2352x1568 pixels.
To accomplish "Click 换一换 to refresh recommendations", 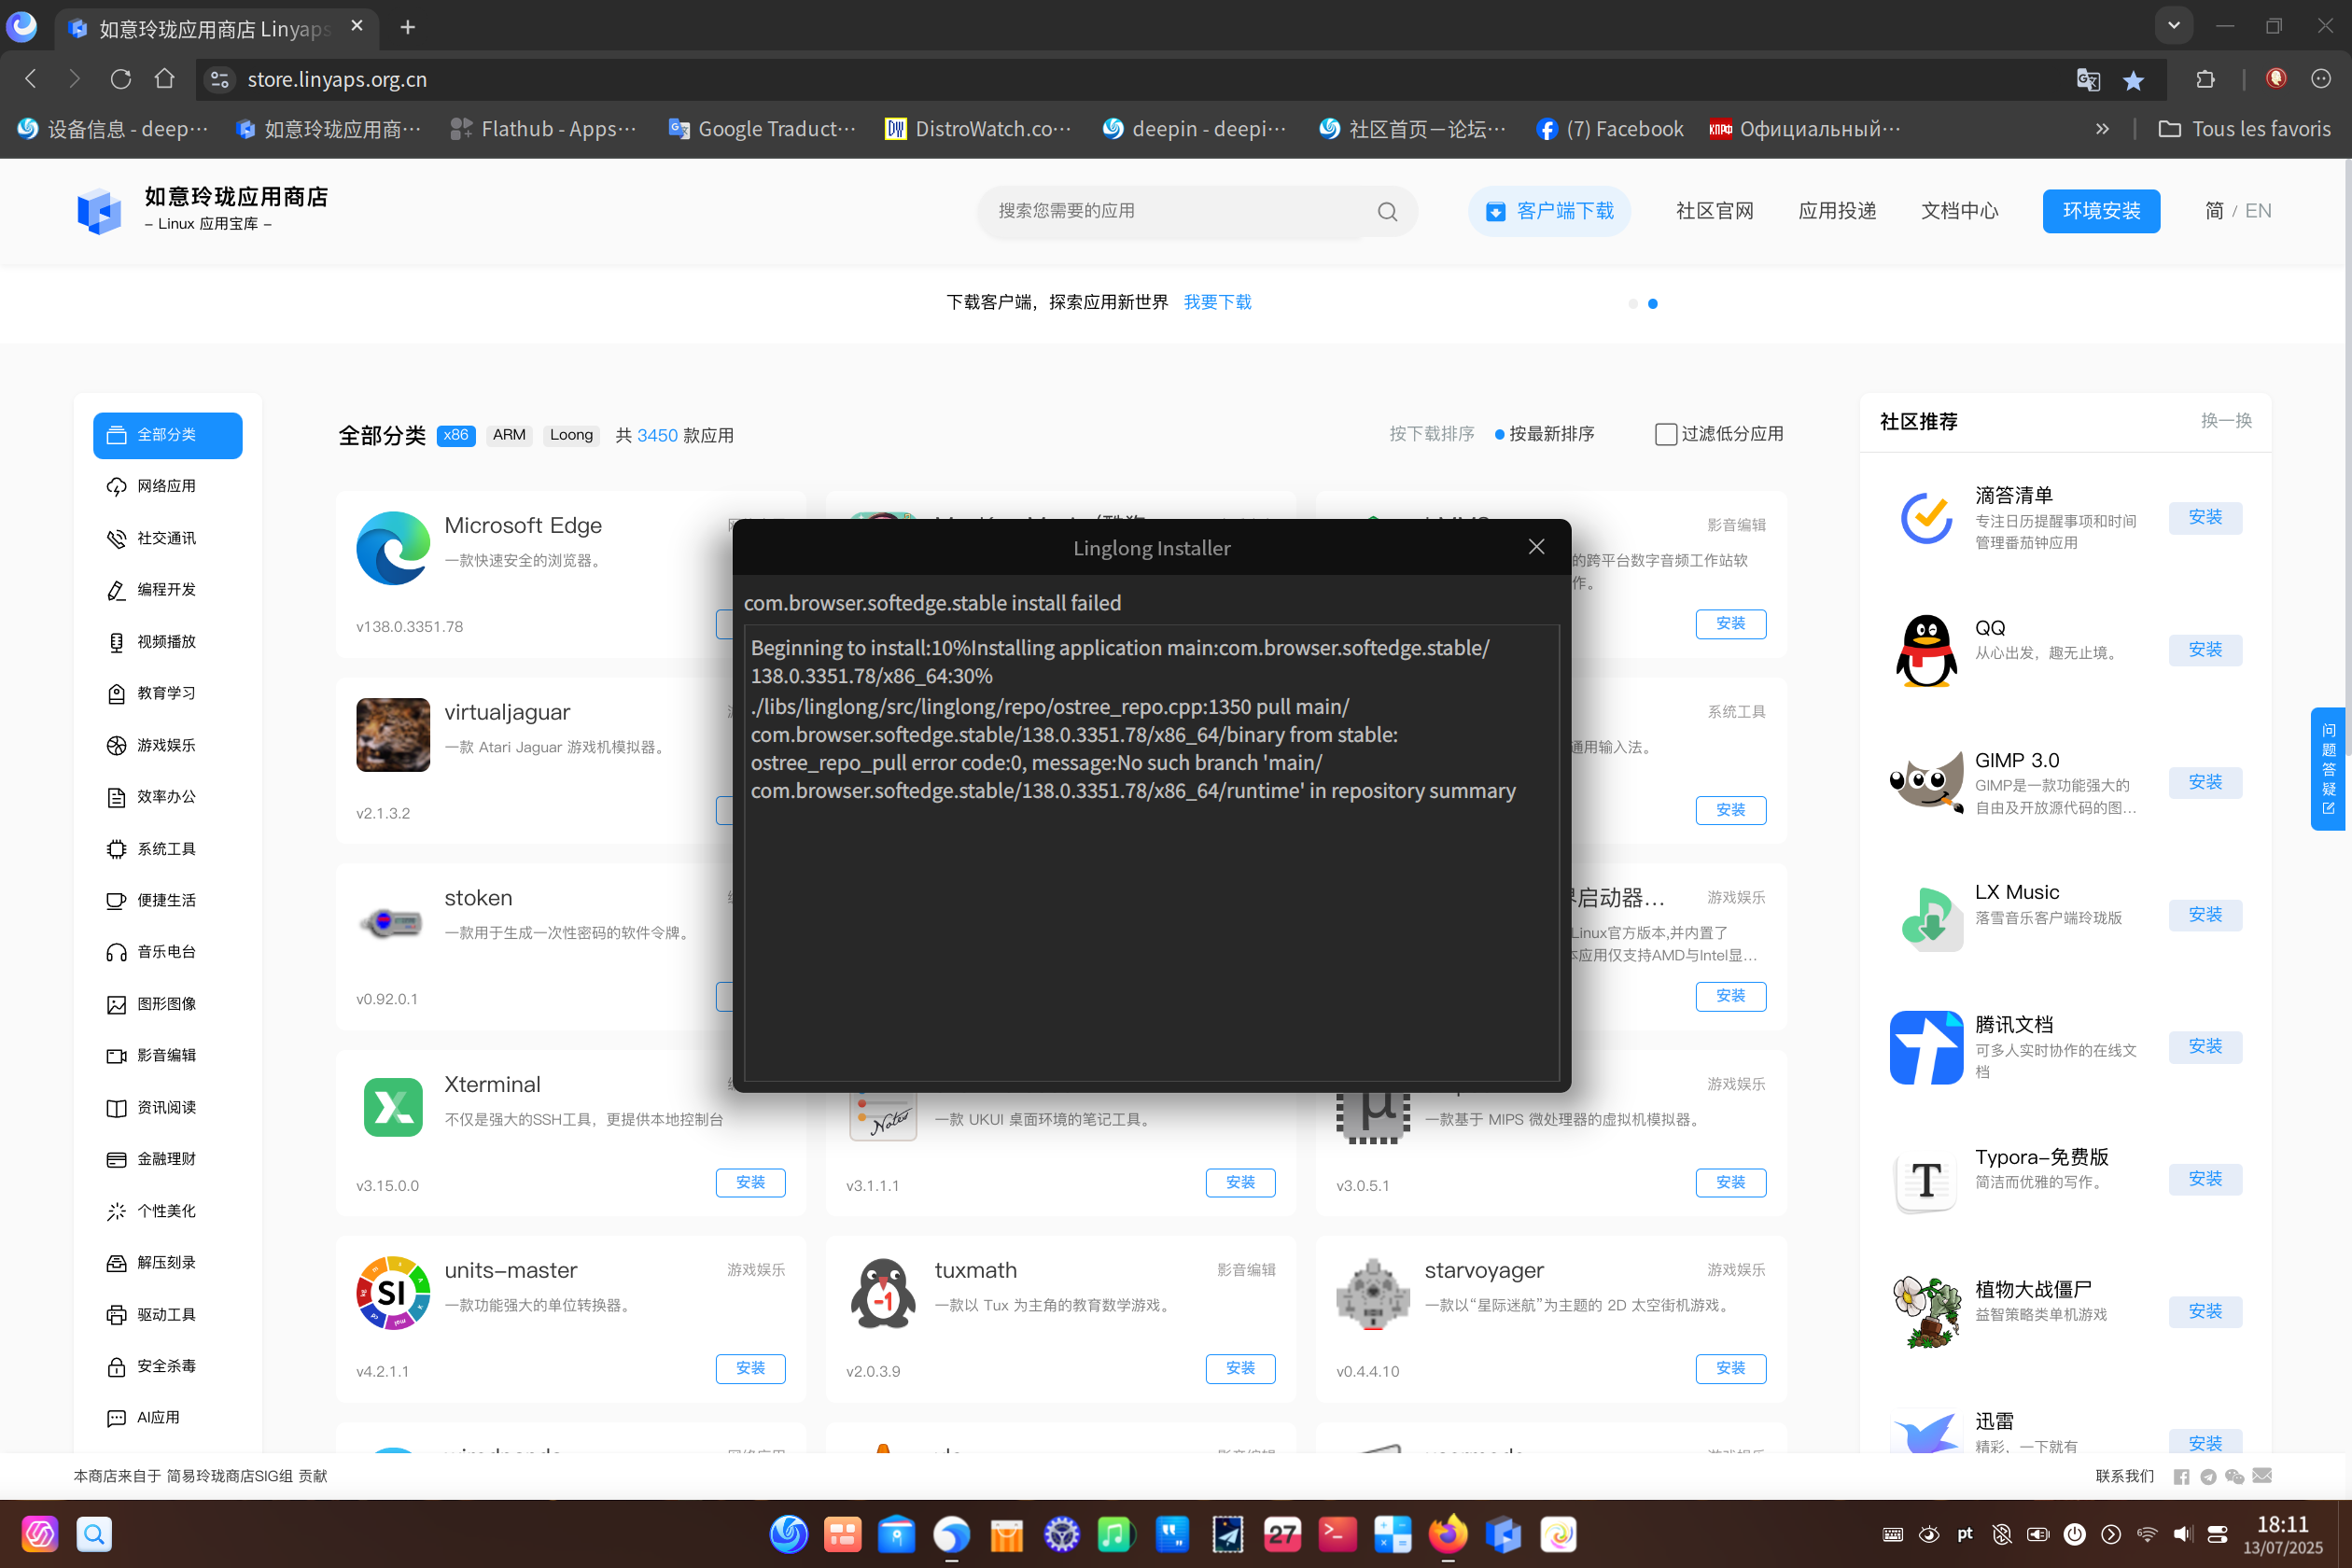I will pyautogui.click(x=2226, y=421).
